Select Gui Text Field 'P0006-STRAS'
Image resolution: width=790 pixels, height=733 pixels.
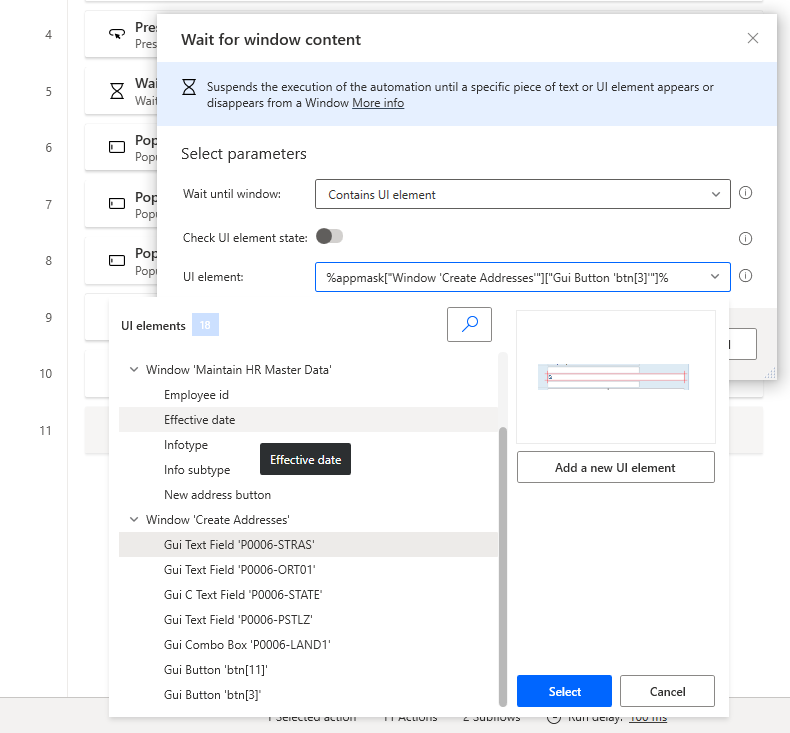[x=308, y=545]
